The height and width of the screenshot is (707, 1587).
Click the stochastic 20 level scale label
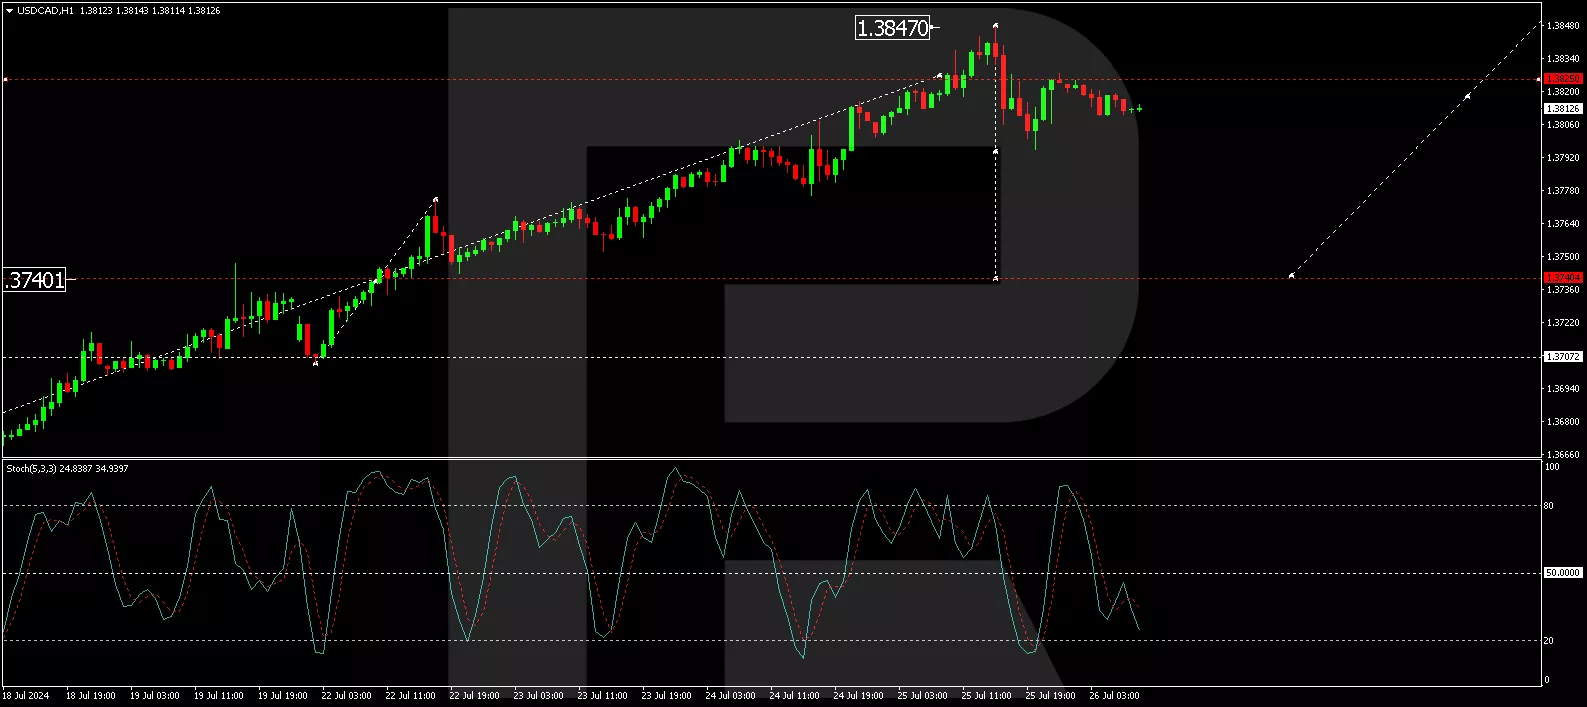1549,641
